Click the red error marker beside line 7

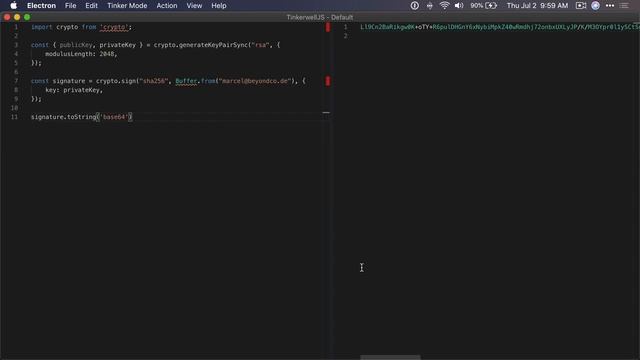coord(328,81)
